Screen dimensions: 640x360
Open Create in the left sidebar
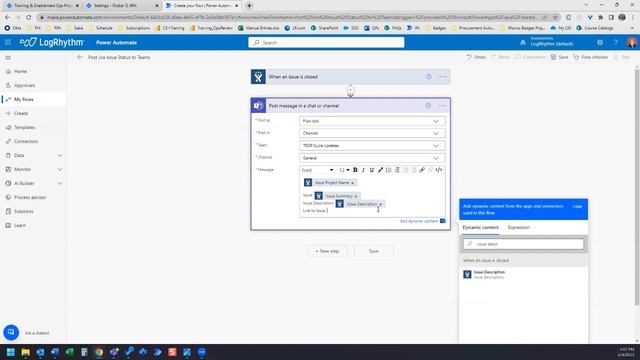pos(21,113)
